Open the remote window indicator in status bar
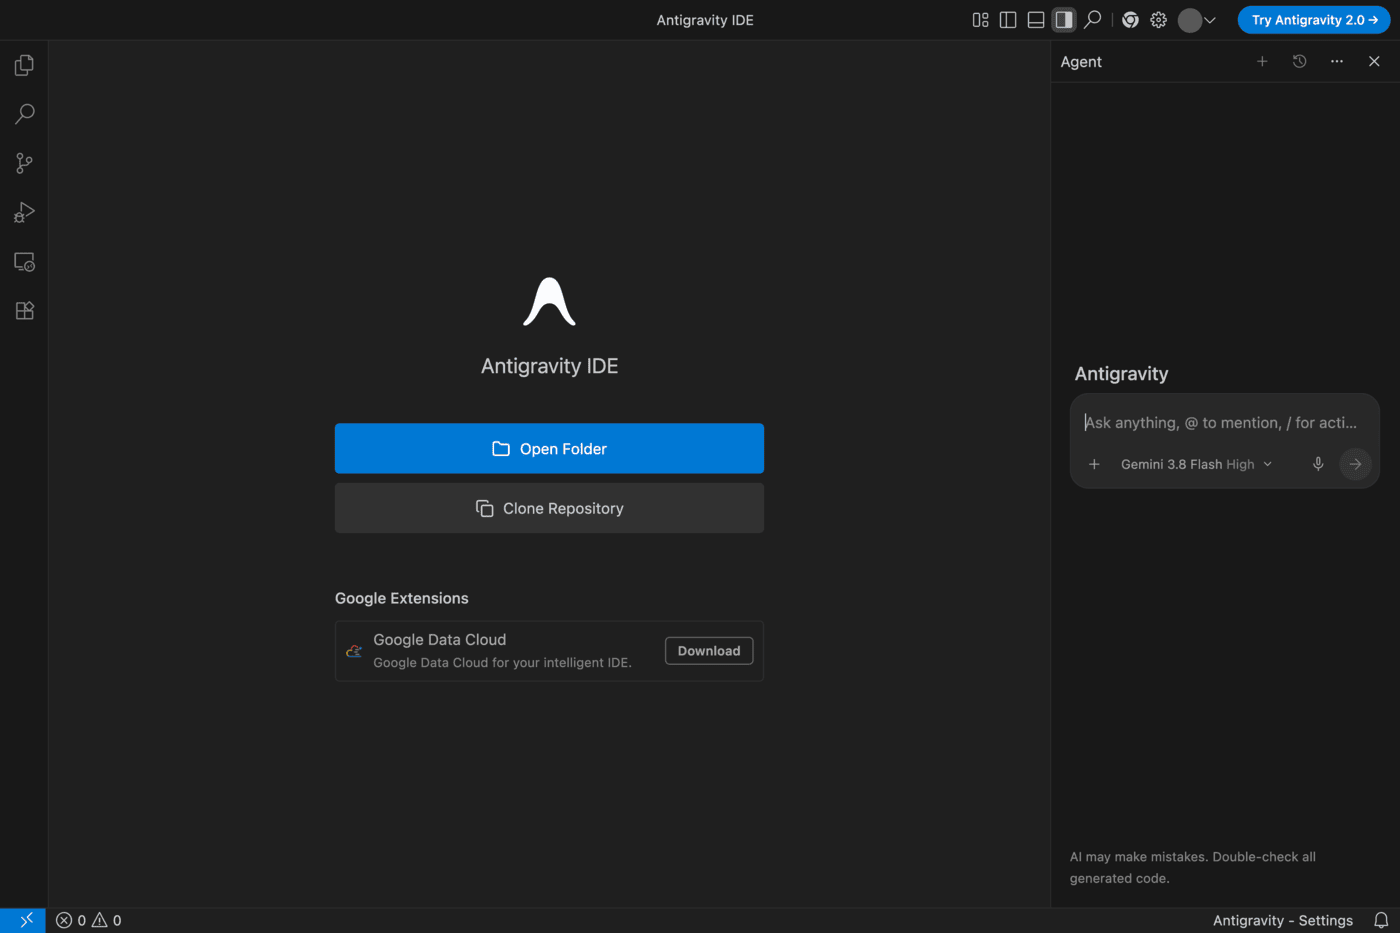 (23, 920)
